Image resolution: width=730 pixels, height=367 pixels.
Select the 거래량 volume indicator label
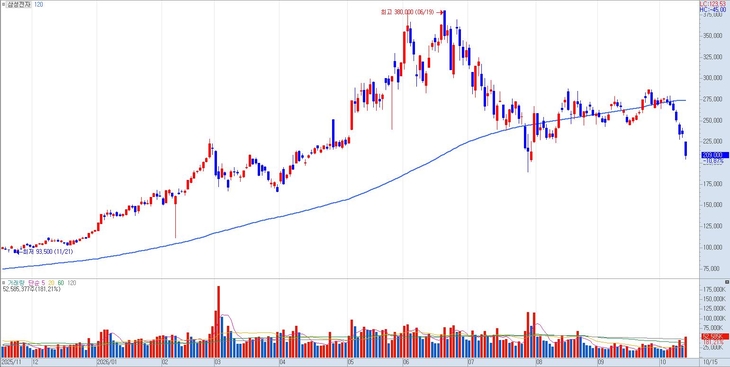tap(15, 283)
